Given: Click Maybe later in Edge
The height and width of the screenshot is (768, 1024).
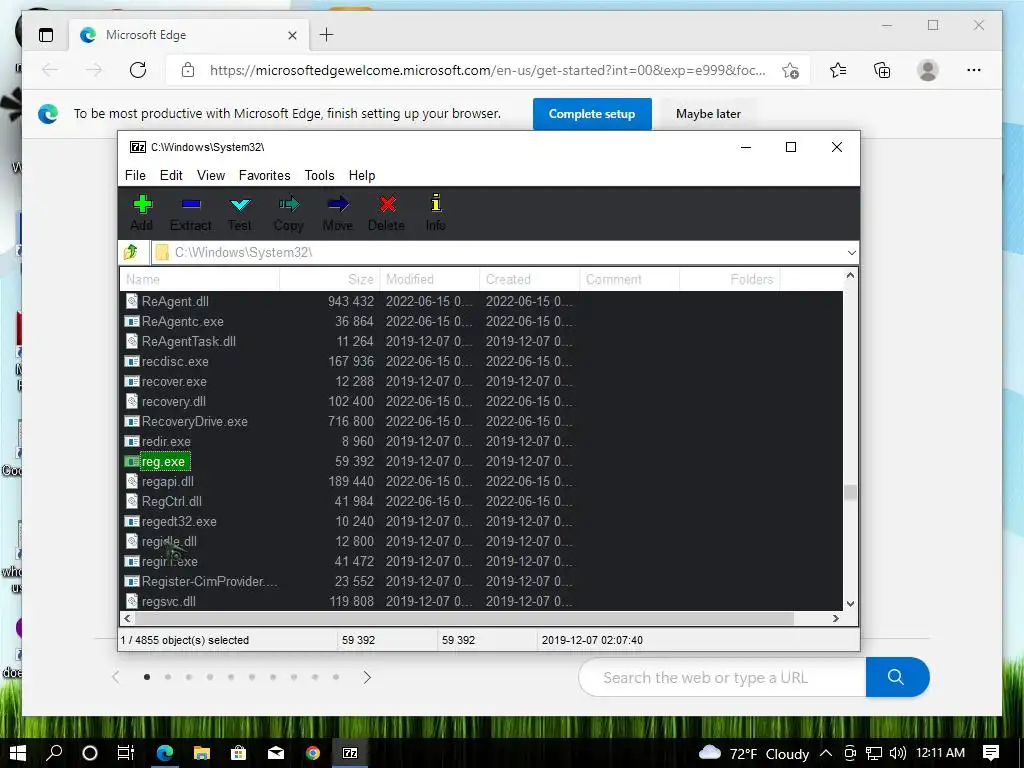Looking at the screenshot, I should 708,114.
